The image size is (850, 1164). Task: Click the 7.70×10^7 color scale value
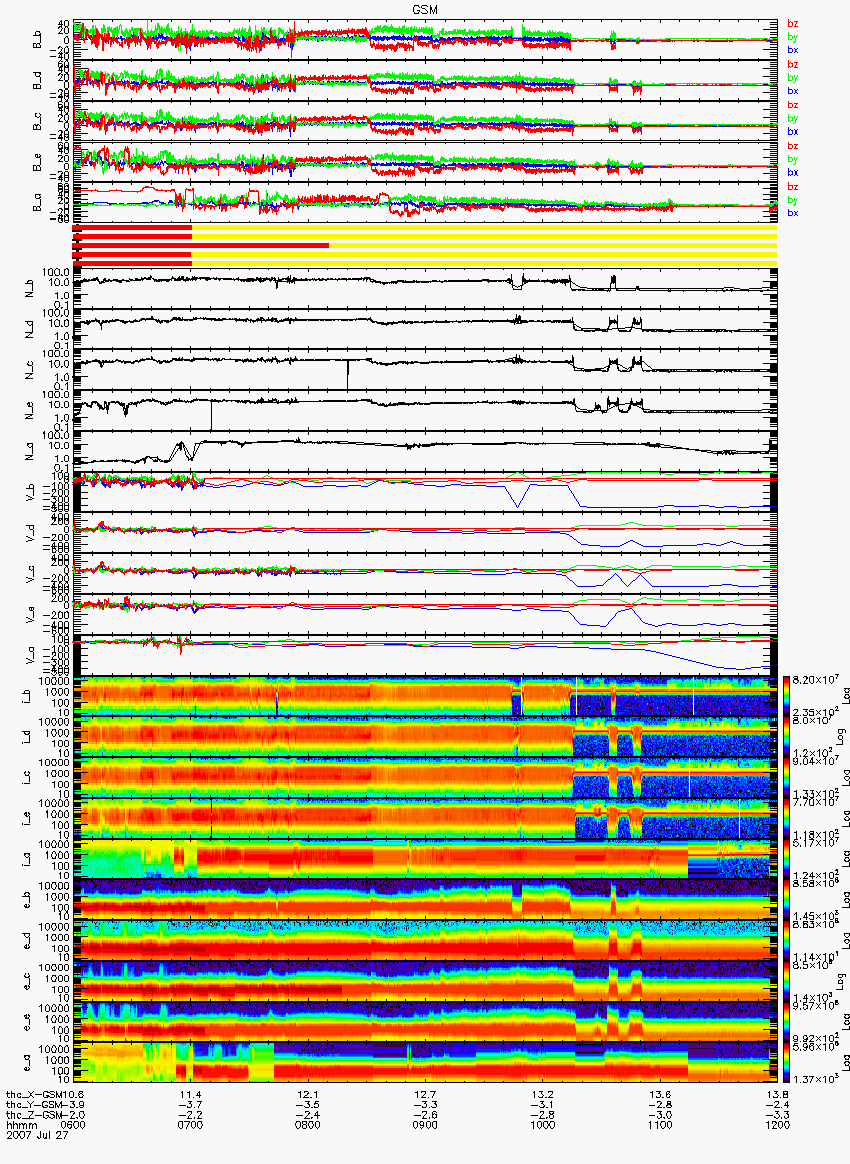tap(814, 802)
